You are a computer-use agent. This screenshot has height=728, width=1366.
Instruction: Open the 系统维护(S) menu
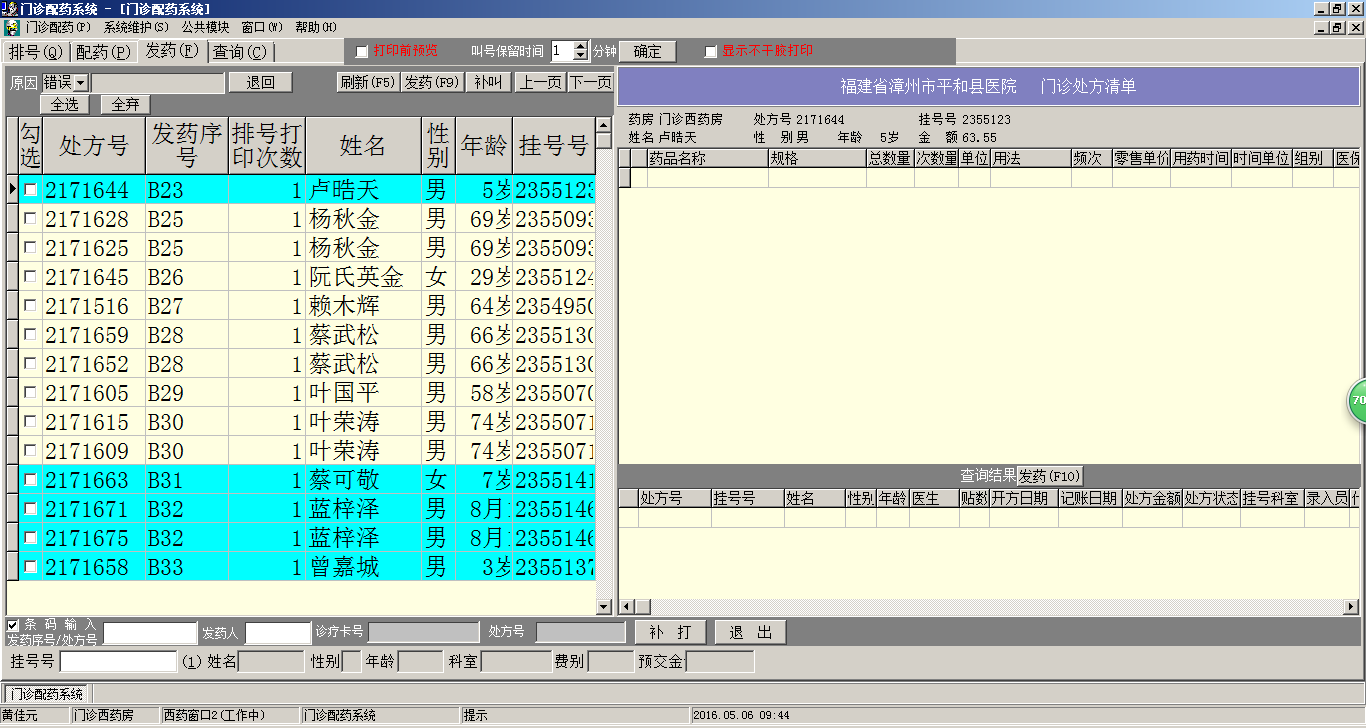tap(136, 27)
